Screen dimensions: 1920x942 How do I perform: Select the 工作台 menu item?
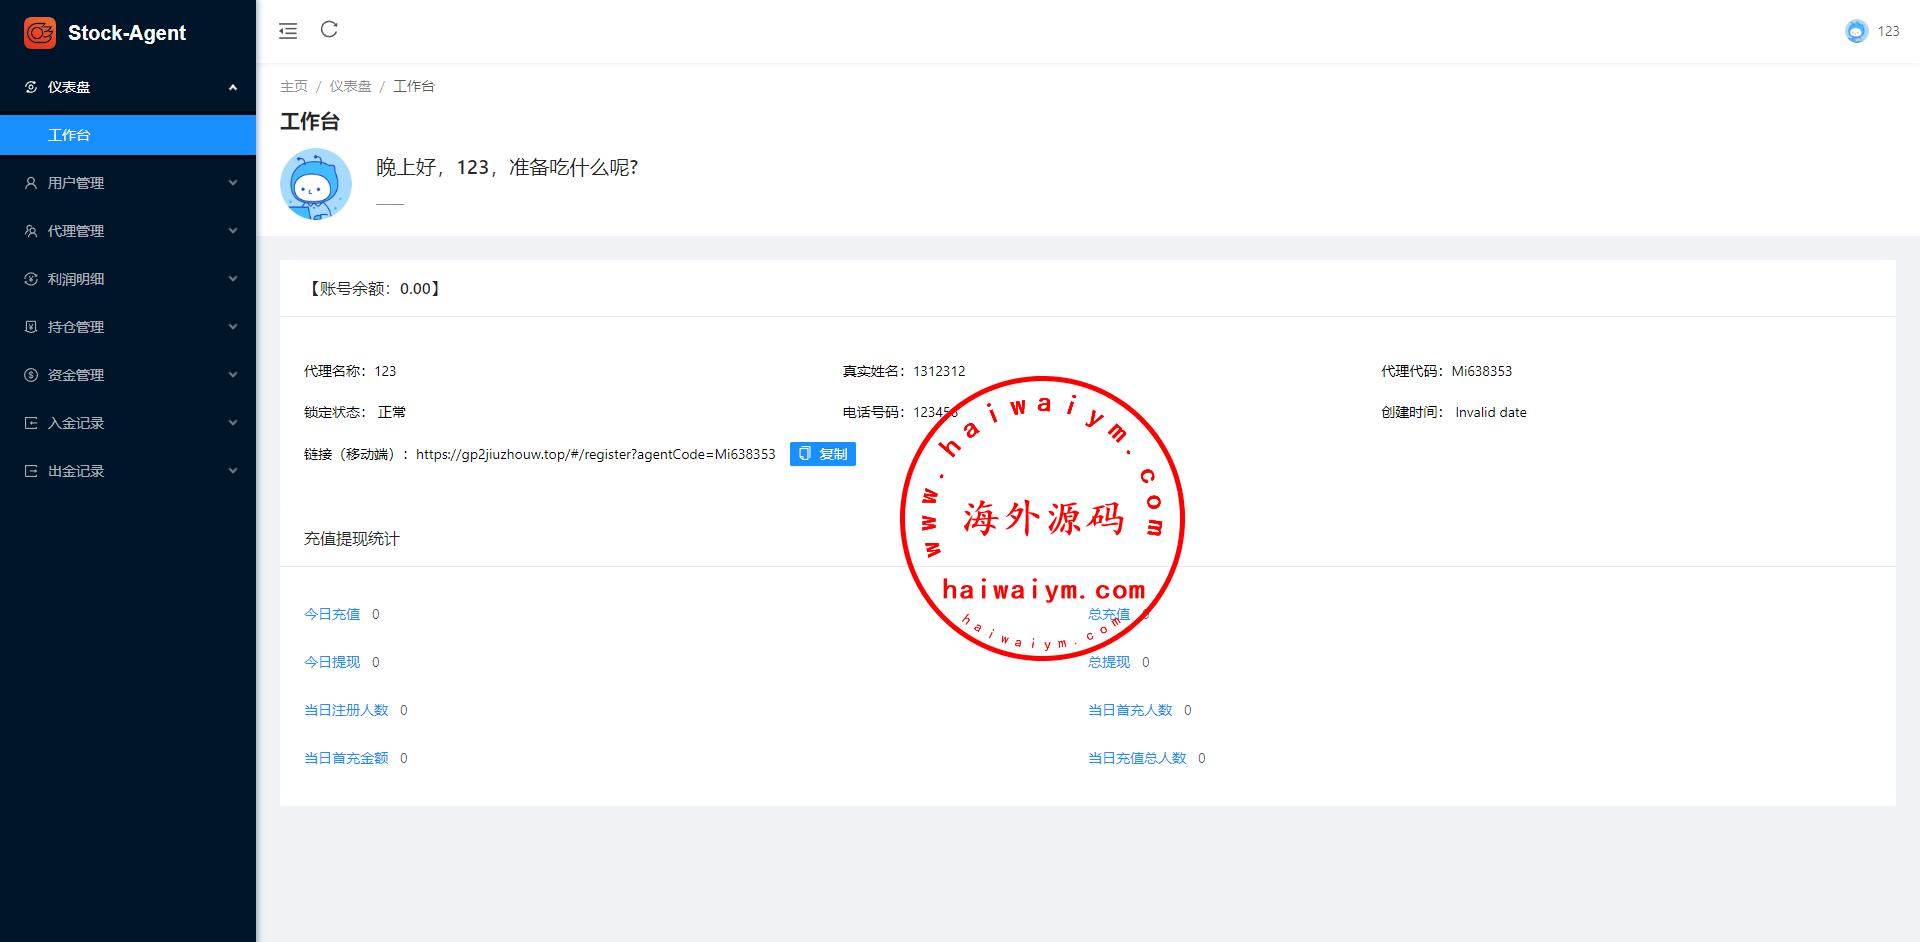70,135
